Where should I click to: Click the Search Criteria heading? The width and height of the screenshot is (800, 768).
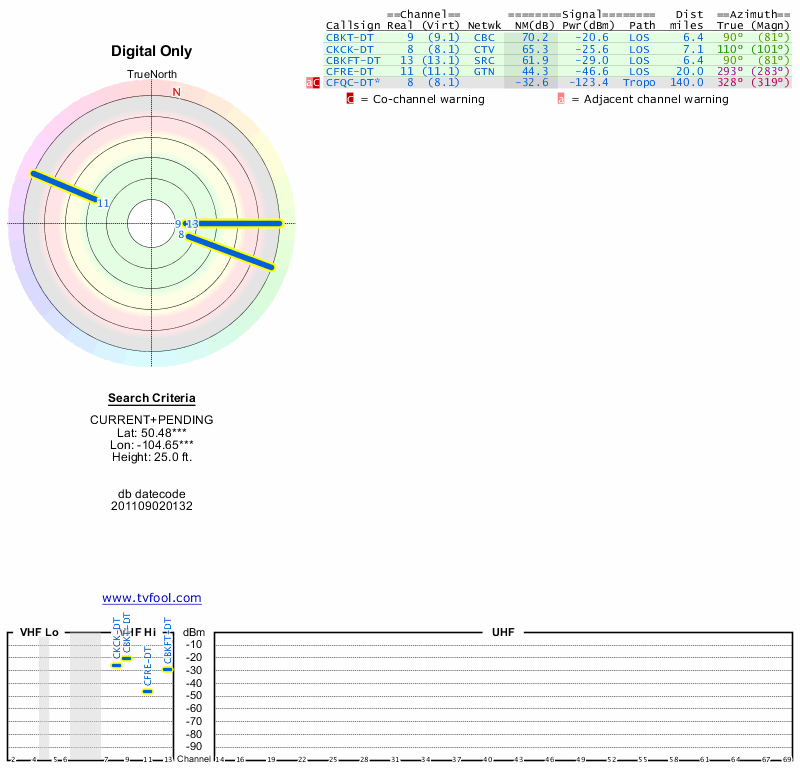tap(152, 398)
